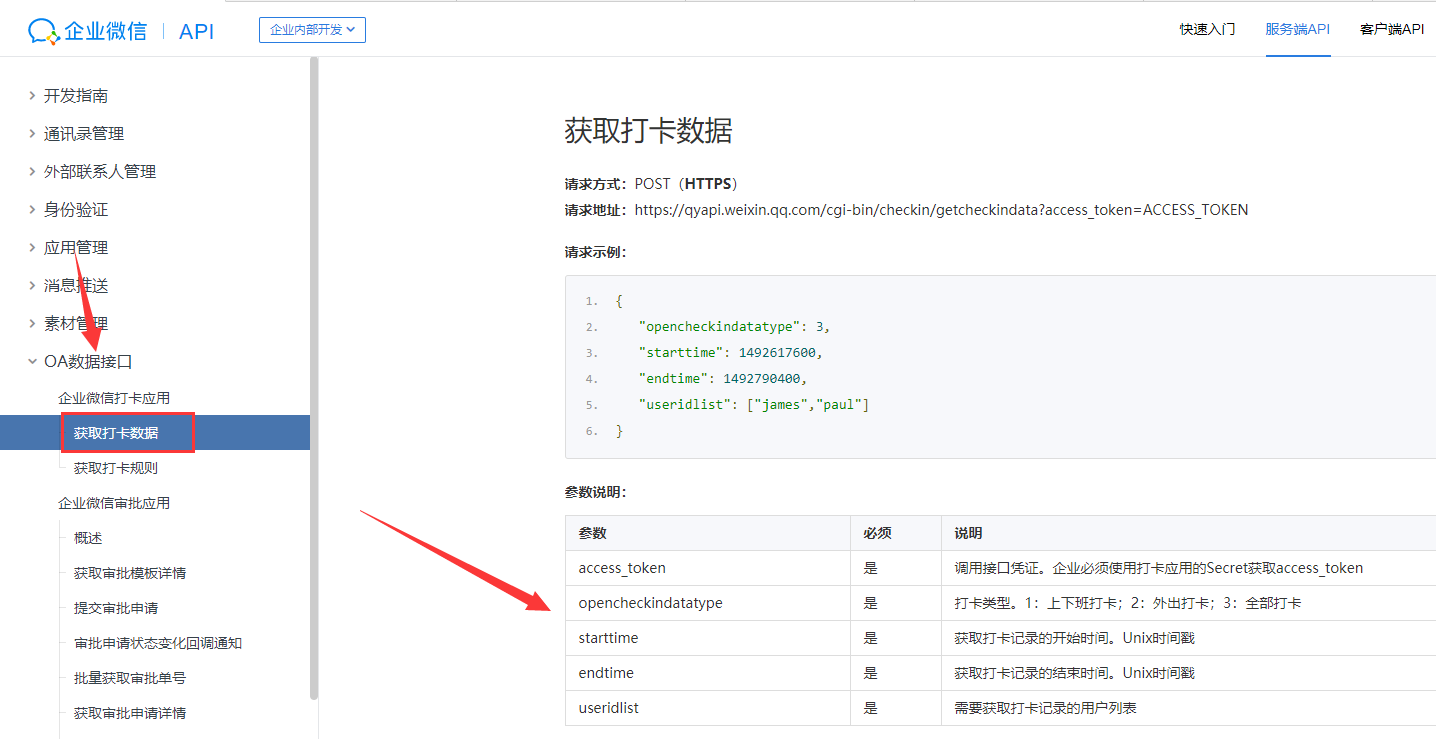Image resolution: width=1436 pixels, height=739 pixels.
Task: Expand the 通讯录管理 section
Action: [x=84, y=134]
